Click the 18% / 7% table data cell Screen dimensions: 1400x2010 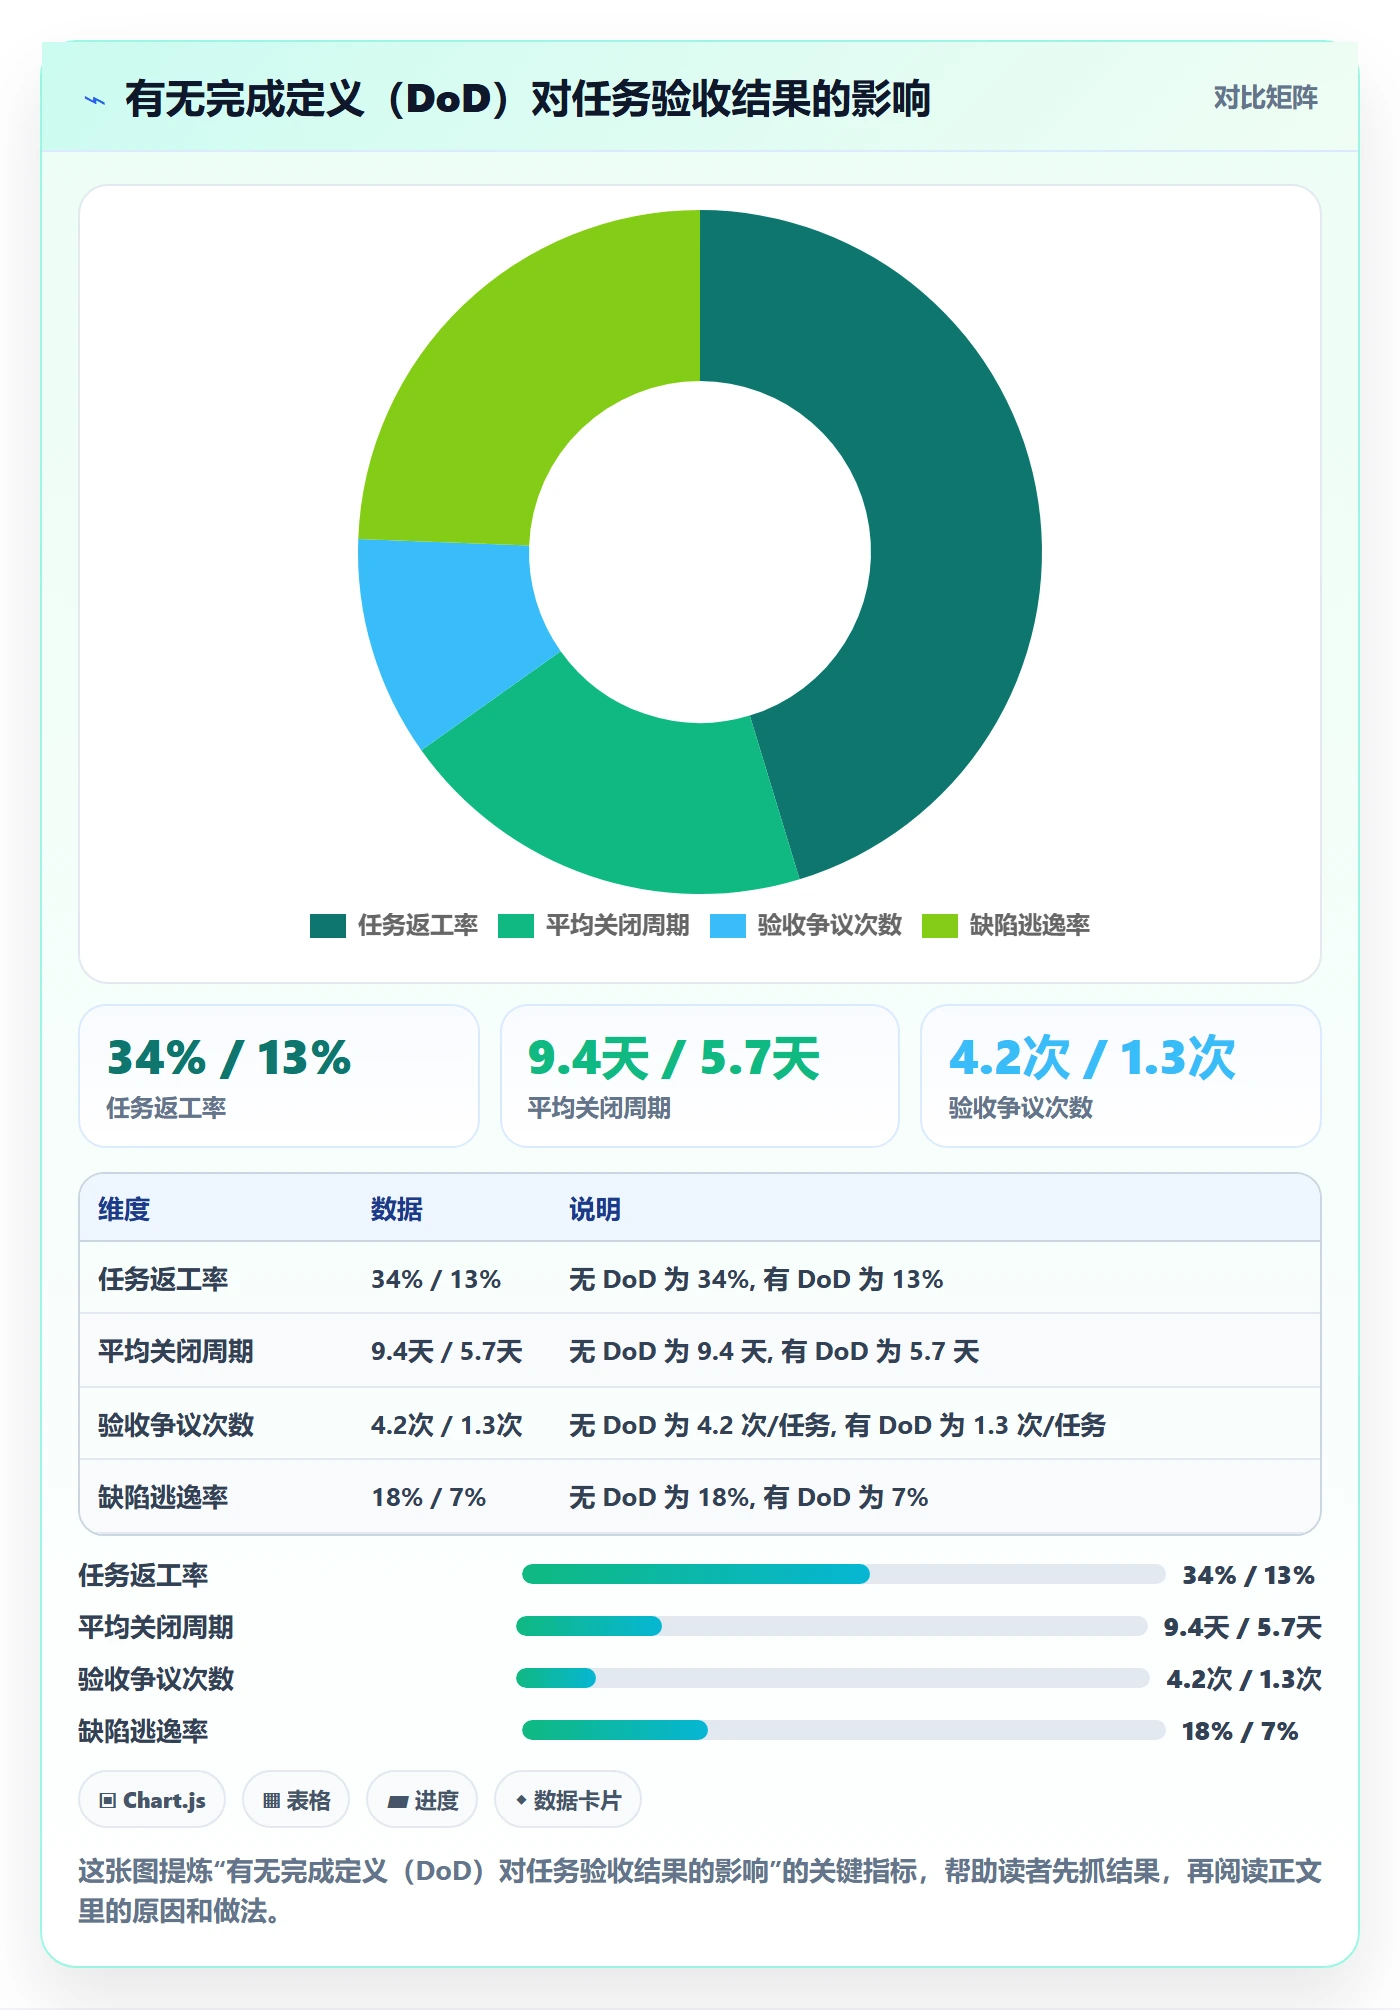429,1497
